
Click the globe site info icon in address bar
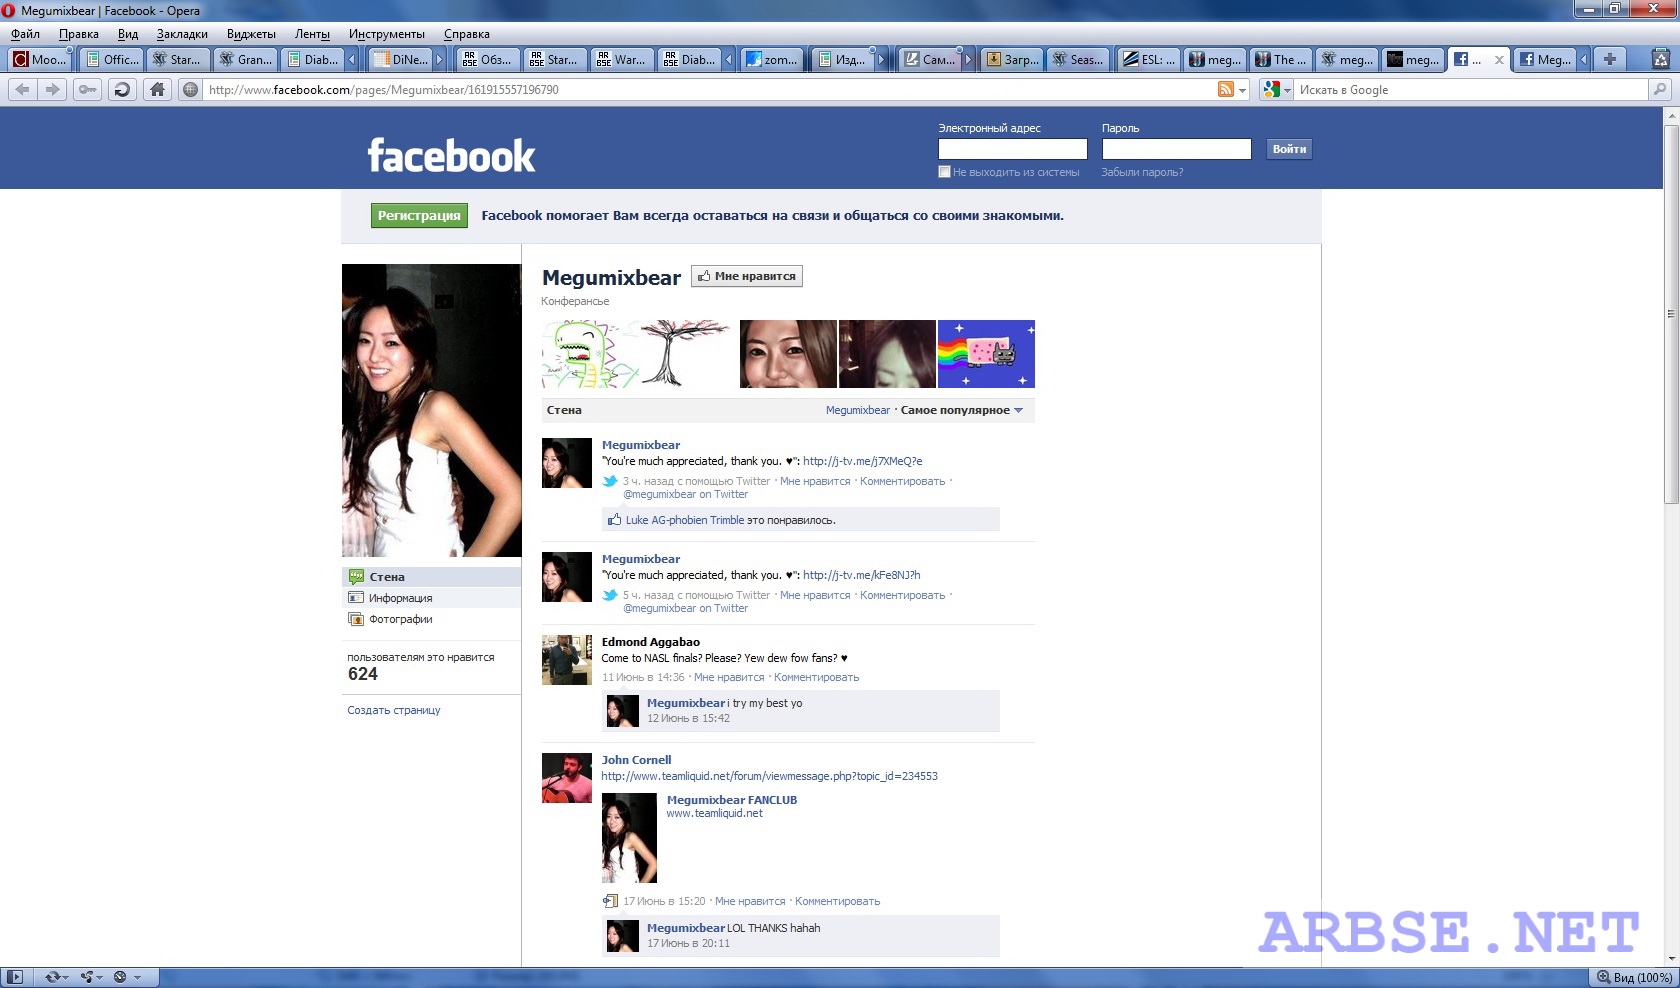[x=190, y=89]
